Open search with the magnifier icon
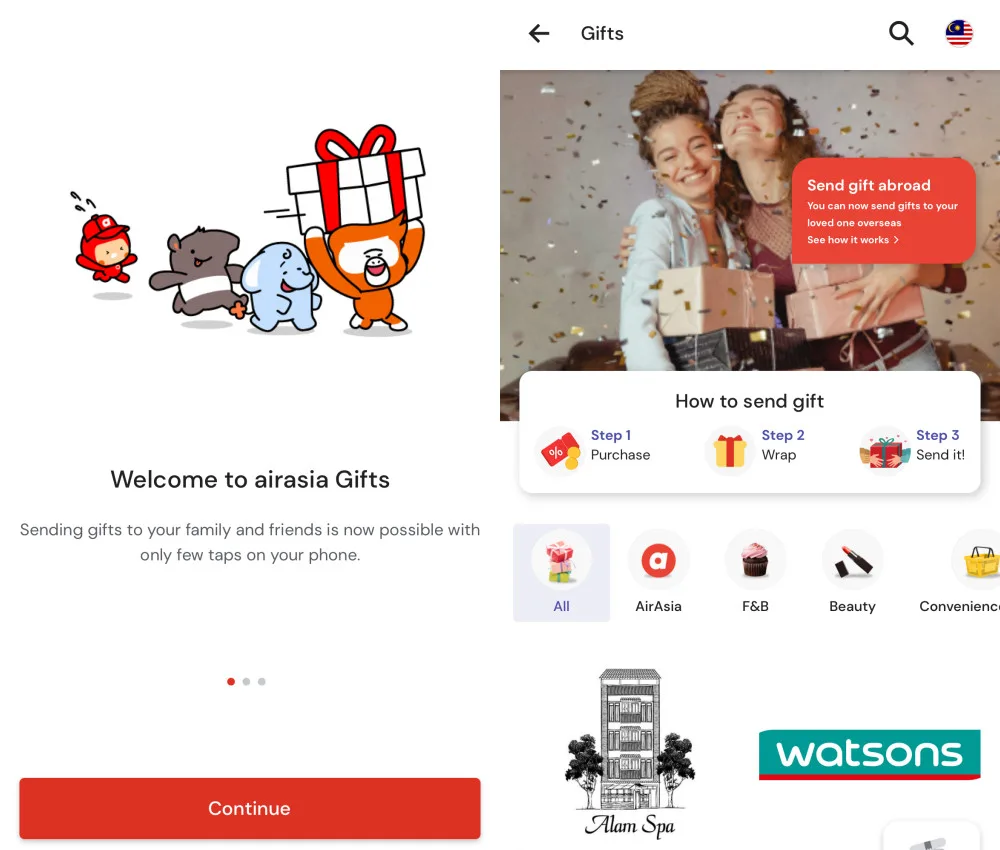The image size is (1000, 850). 901,33
